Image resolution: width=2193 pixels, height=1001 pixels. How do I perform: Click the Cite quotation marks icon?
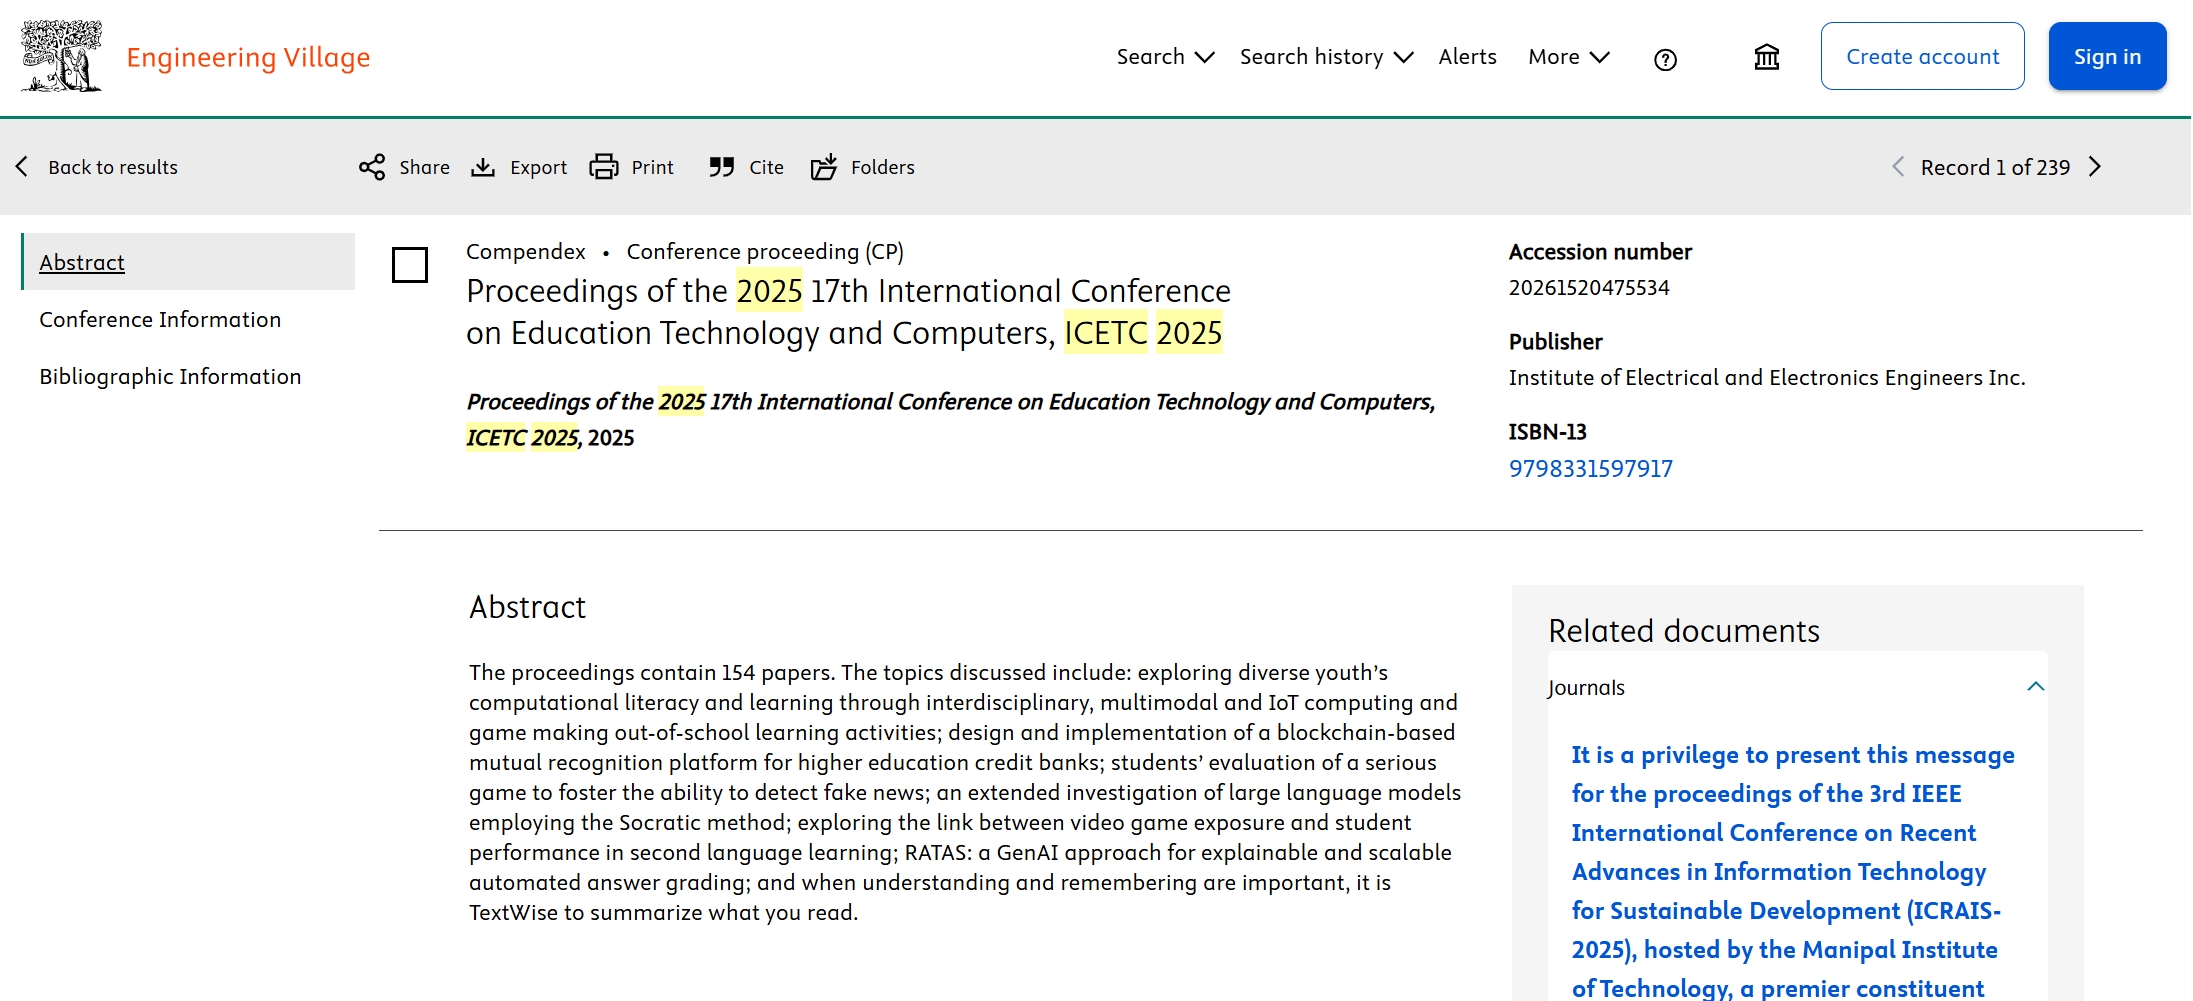tap(721, 167)
